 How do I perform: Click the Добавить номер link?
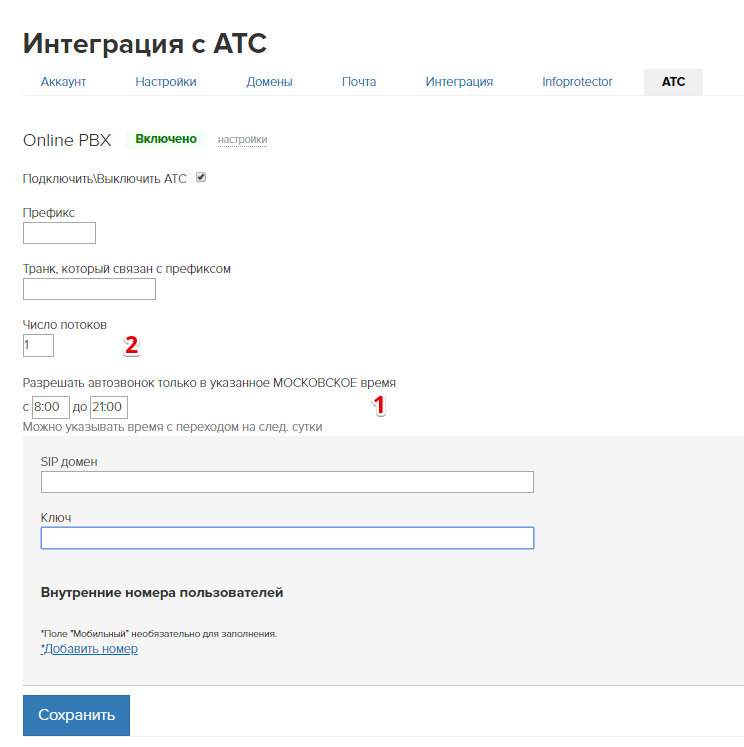coord(89,649)
